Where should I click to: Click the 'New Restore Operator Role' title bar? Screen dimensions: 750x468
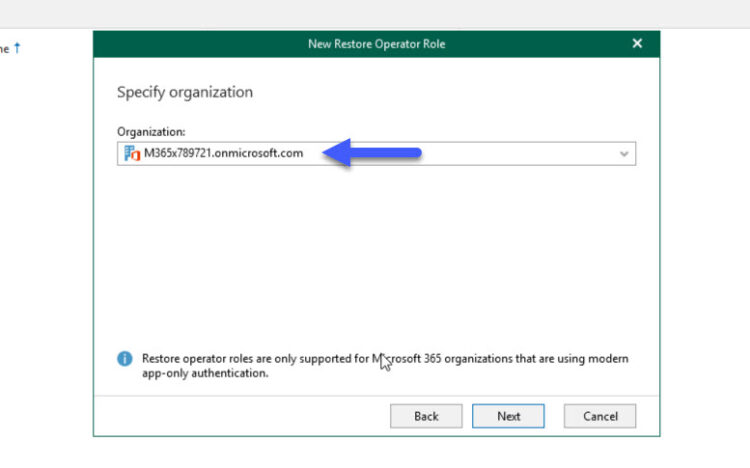pyautogui.click(x=376, y=44)
